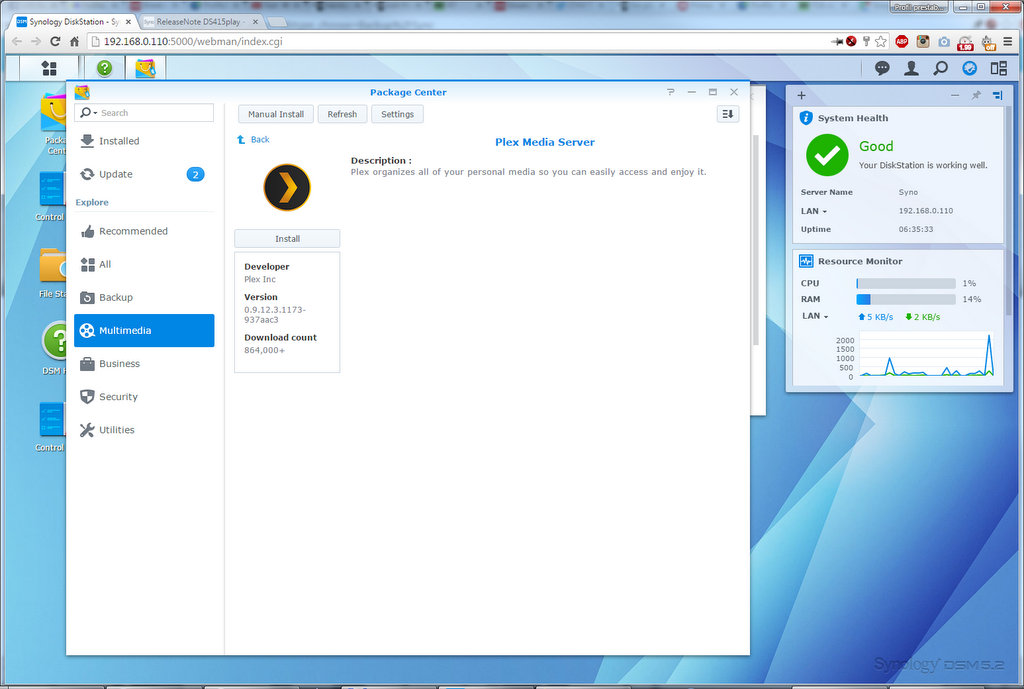1024x689 pixels.
Task: Toggle the widgets panel from the taskbar
Action: click(970, 68)
